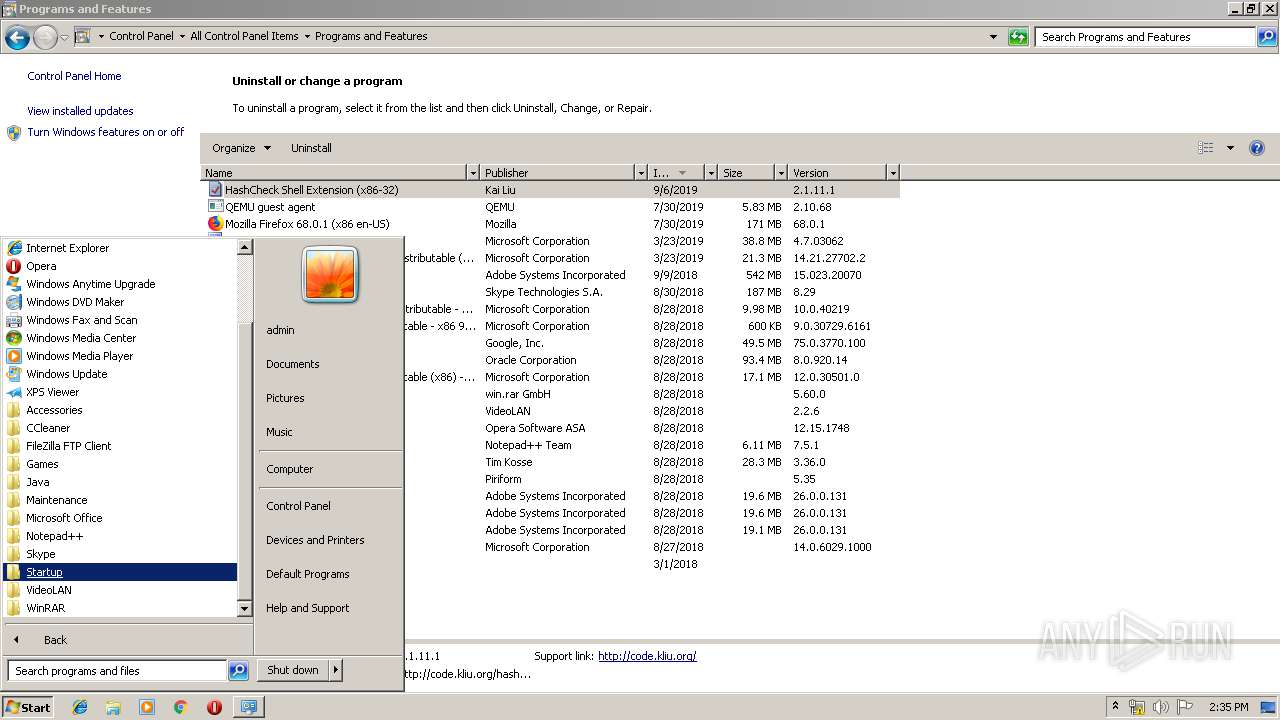The image size is (1280, 720).
Task: Click the Shut down button
Action: point(293,670)
